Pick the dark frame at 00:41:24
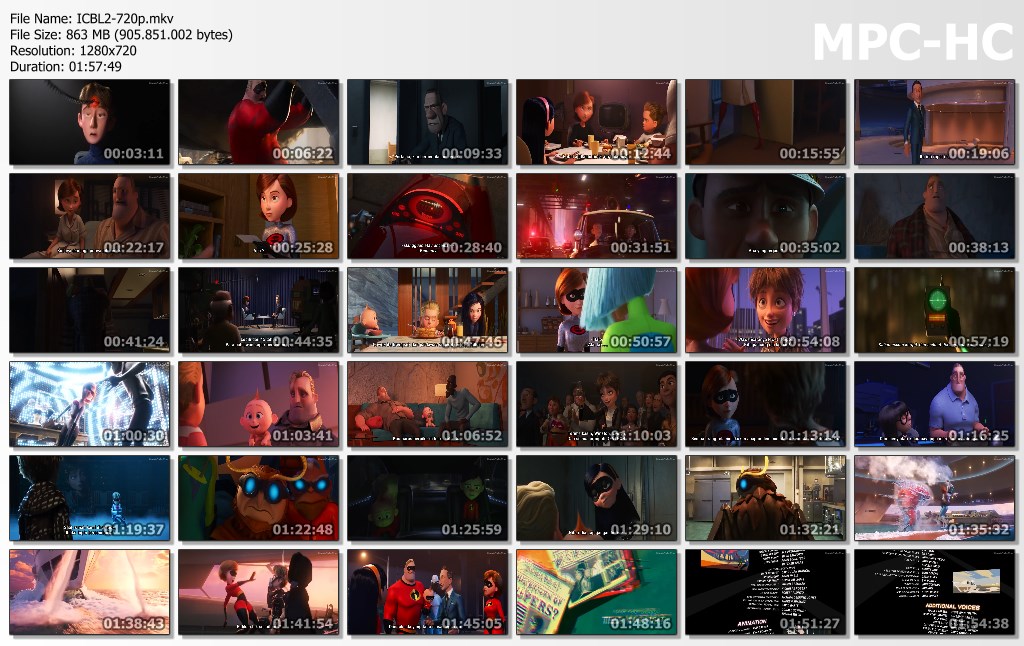The image size is (1024, 646). [x=89, y=310]
